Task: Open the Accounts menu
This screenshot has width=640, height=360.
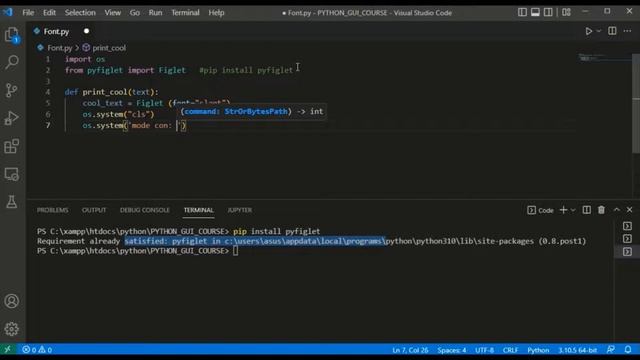Action: 12,301
